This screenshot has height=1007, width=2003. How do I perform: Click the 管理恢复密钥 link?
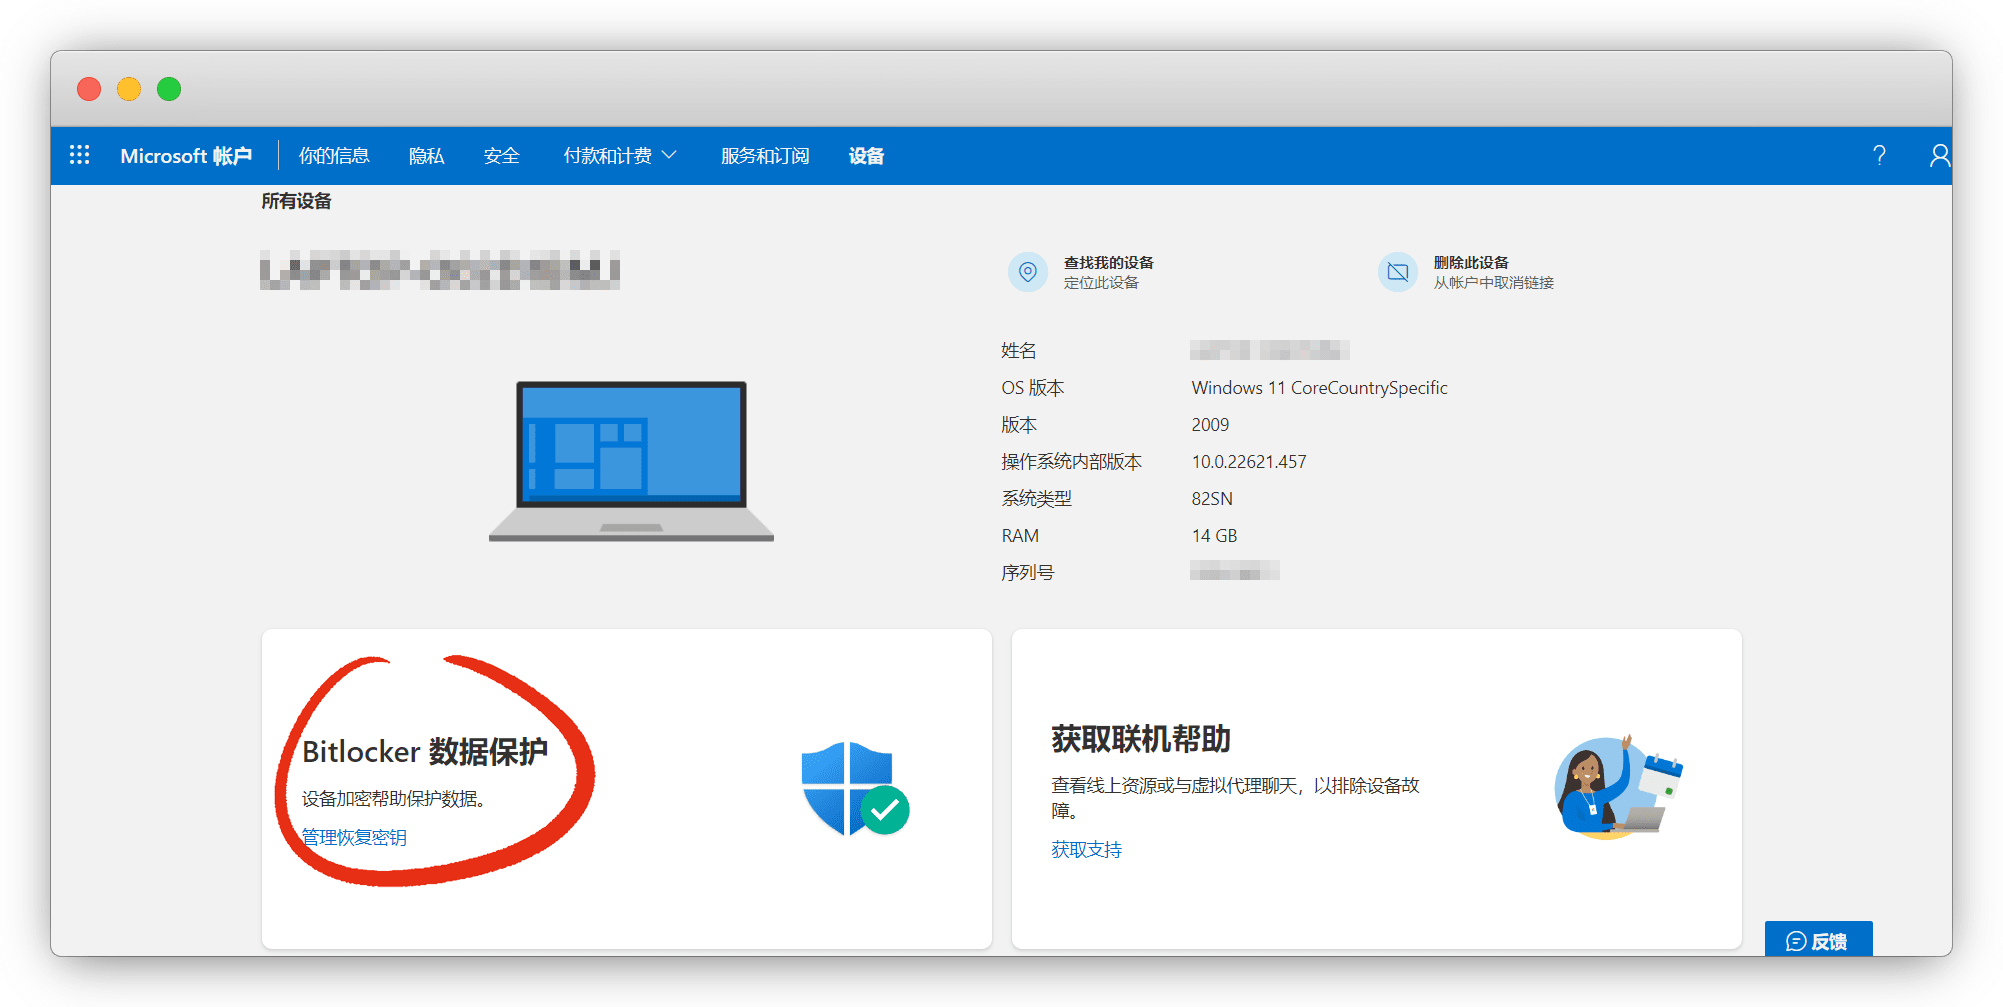coord(354,837)
